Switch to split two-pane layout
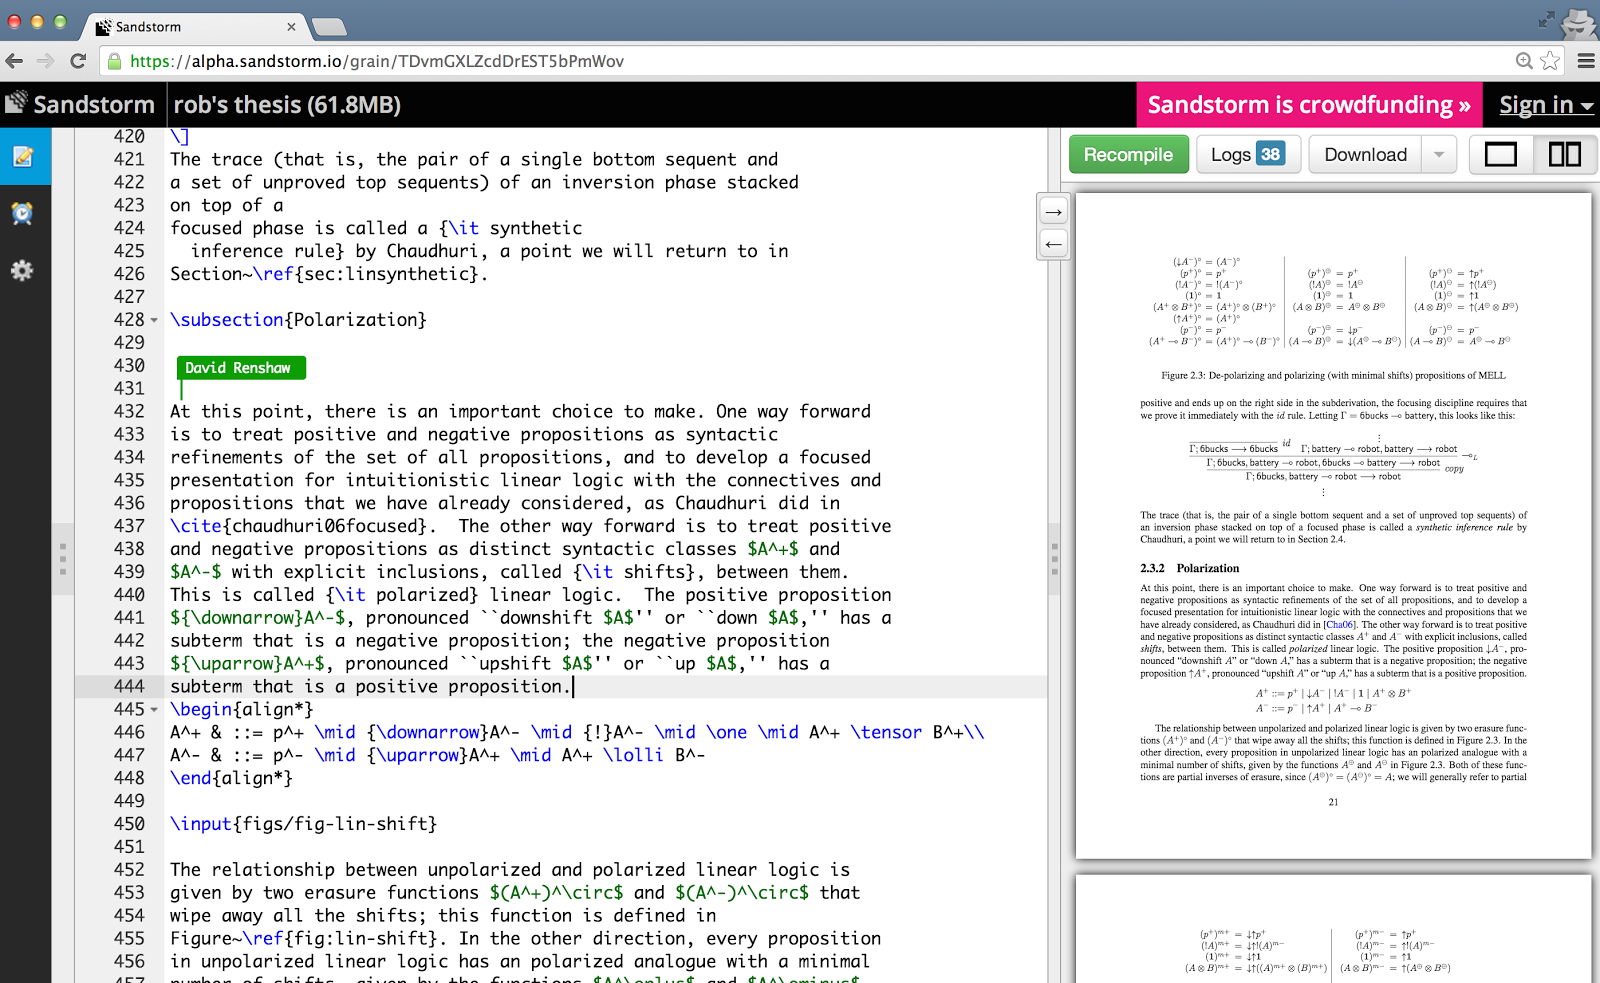The width and height of the screenshot is (1600, 983). [1564, 155]
